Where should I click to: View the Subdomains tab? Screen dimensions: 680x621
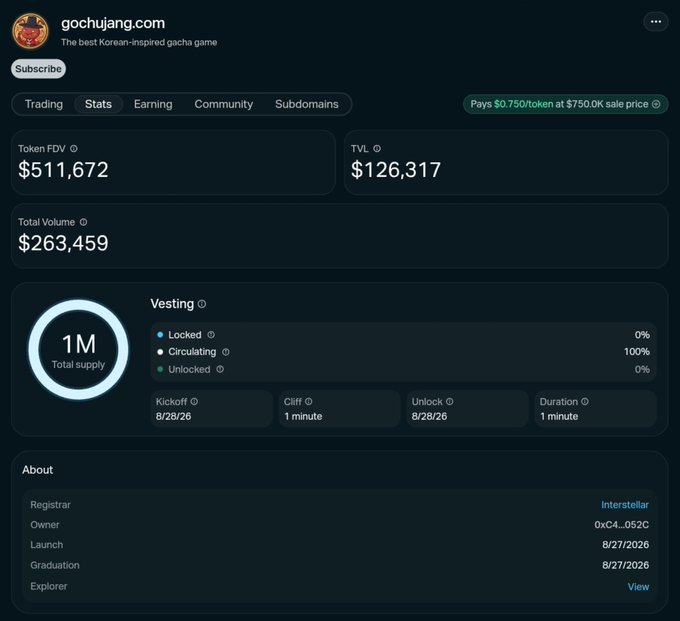tap(307, 104)
